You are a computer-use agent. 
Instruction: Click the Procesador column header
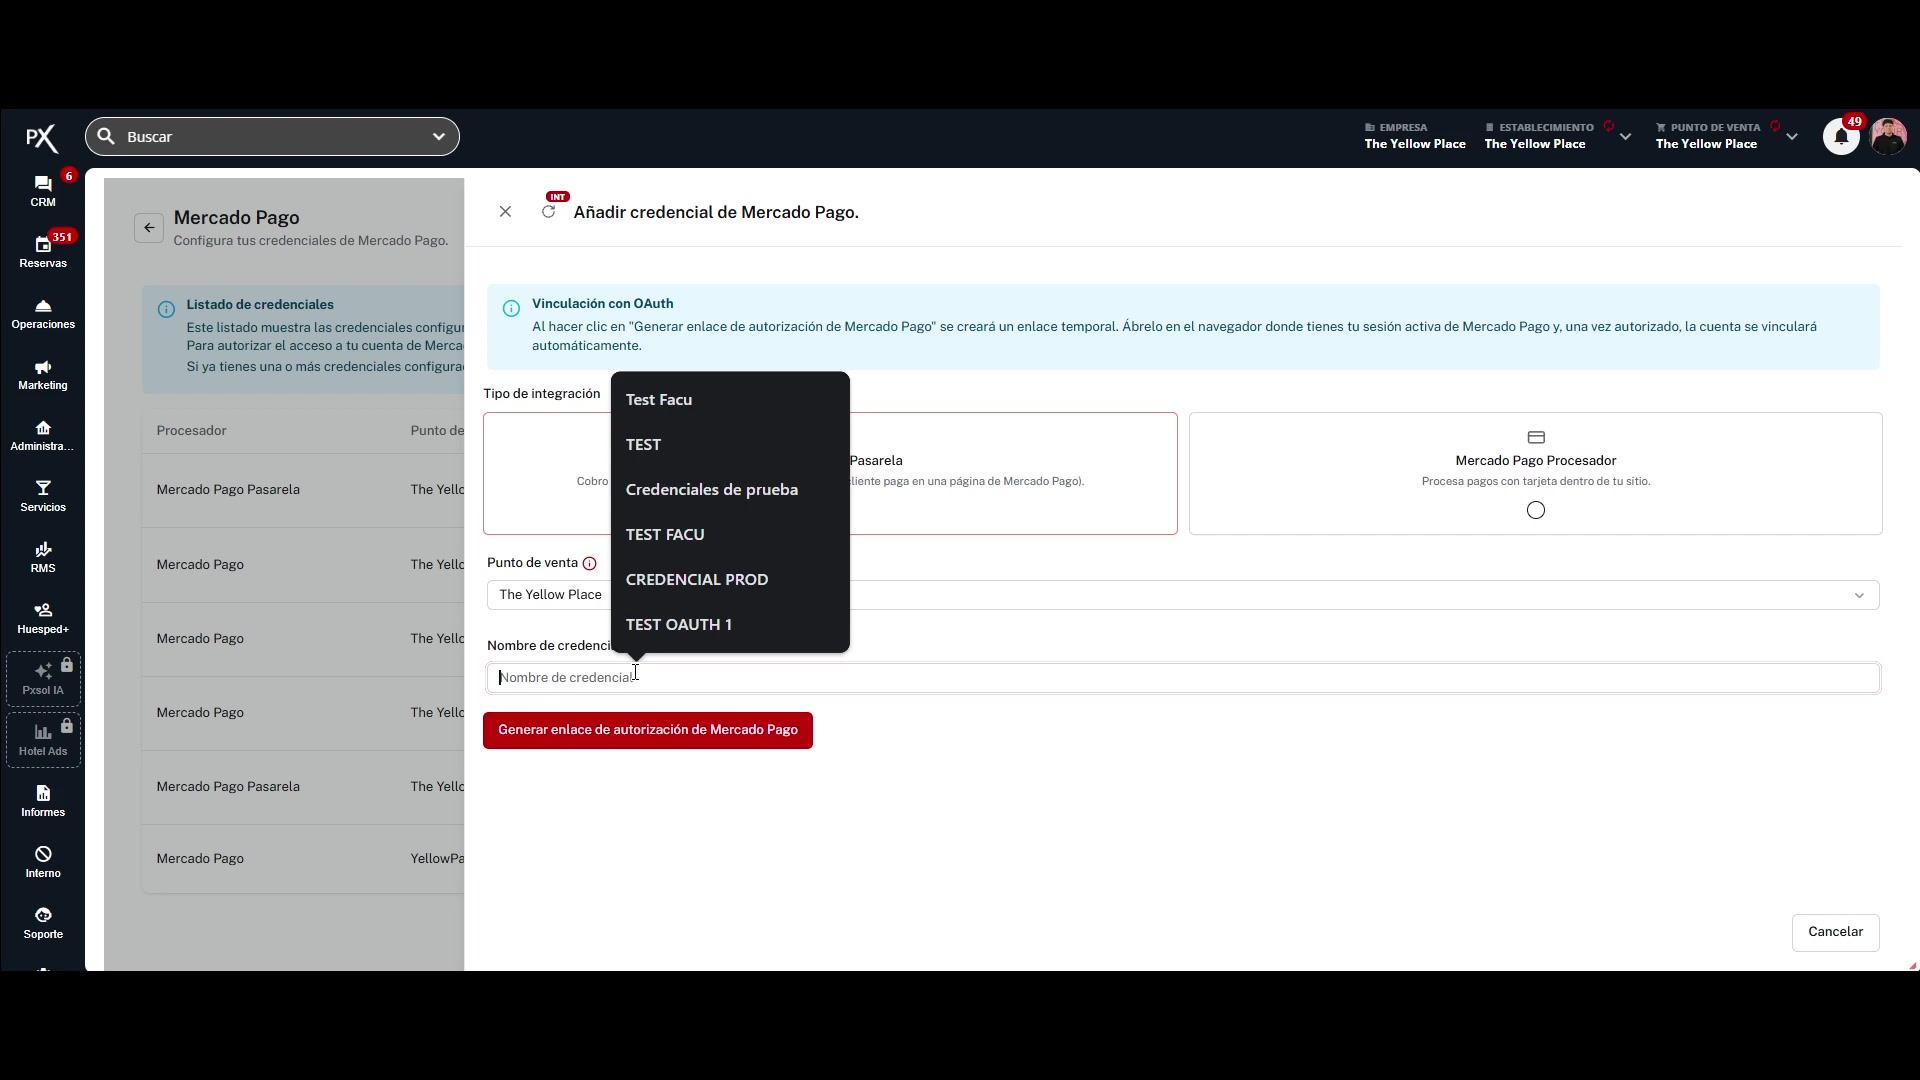tap(191, 431)
